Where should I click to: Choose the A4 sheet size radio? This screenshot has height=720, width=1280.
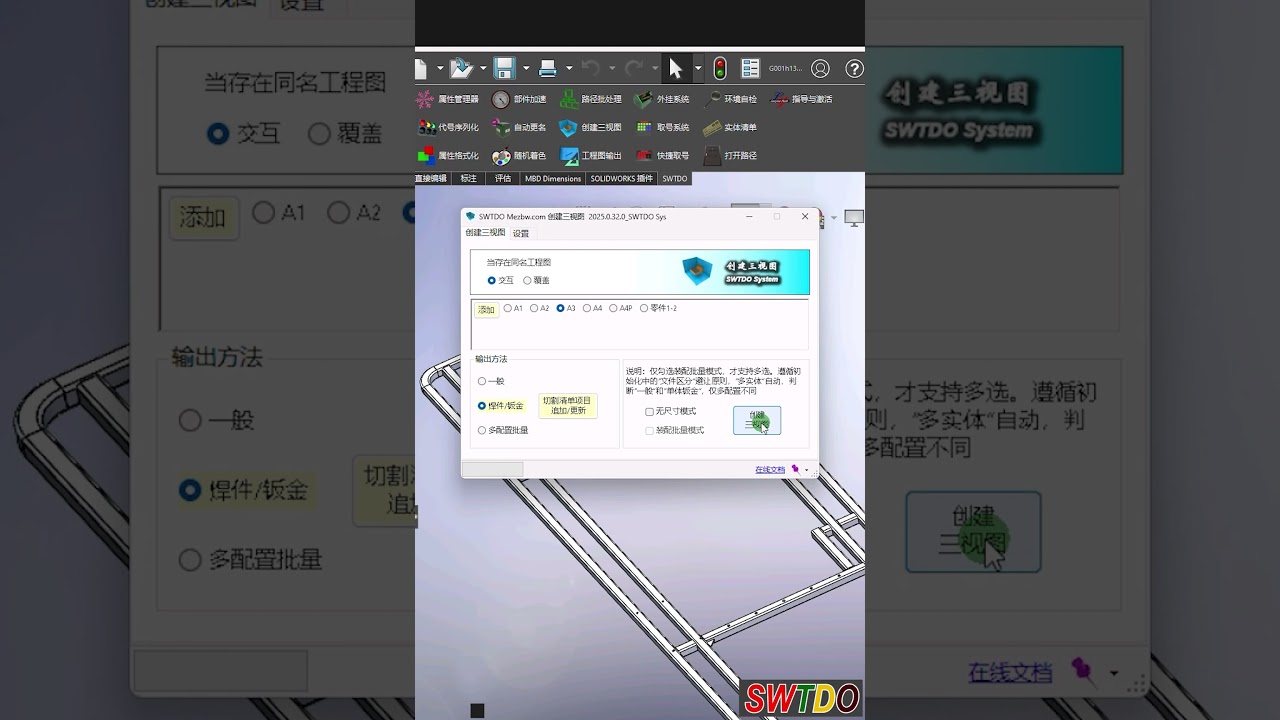point(593,308)
